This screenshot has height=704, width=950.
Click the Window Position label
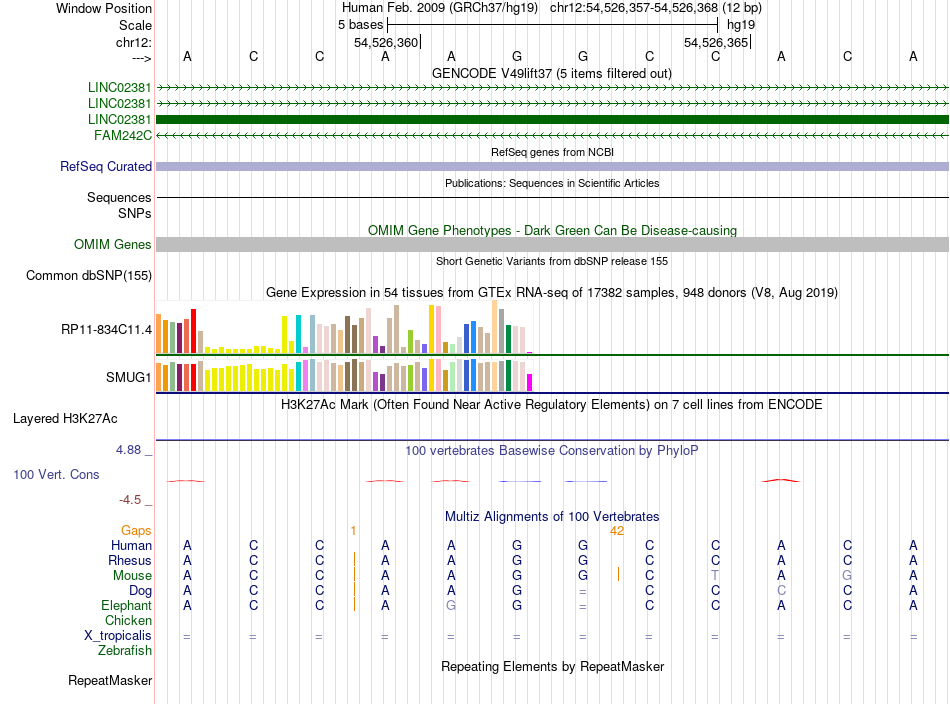(104, 8)
